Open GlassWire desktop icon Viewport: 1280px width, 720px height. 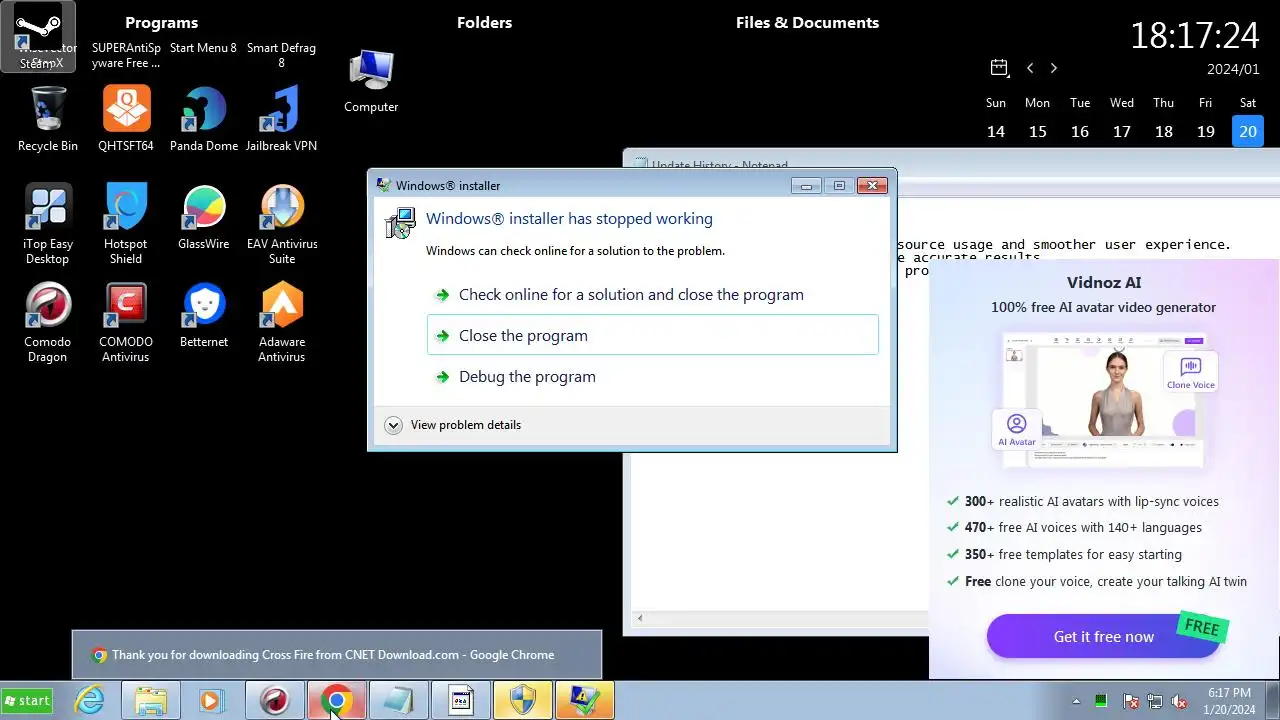coord(204,217)
